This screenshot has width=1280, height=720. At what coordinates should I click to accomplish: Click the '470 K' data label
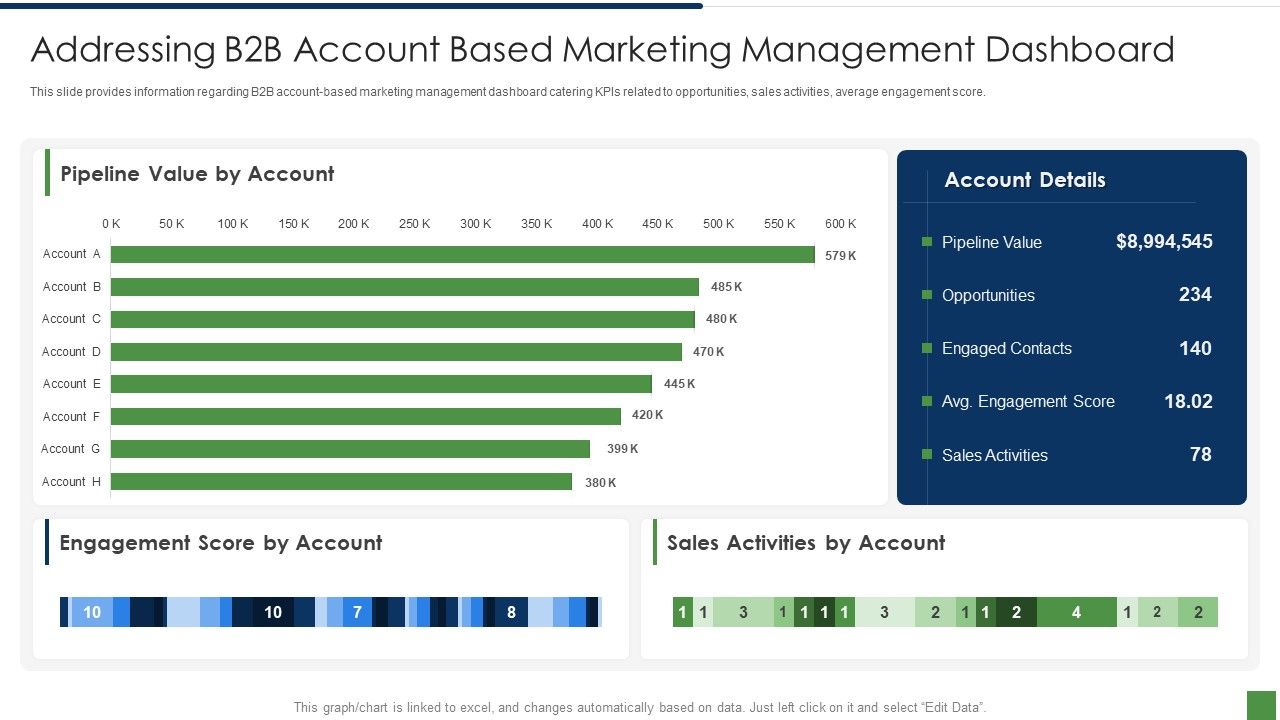[x=708, y=352]
